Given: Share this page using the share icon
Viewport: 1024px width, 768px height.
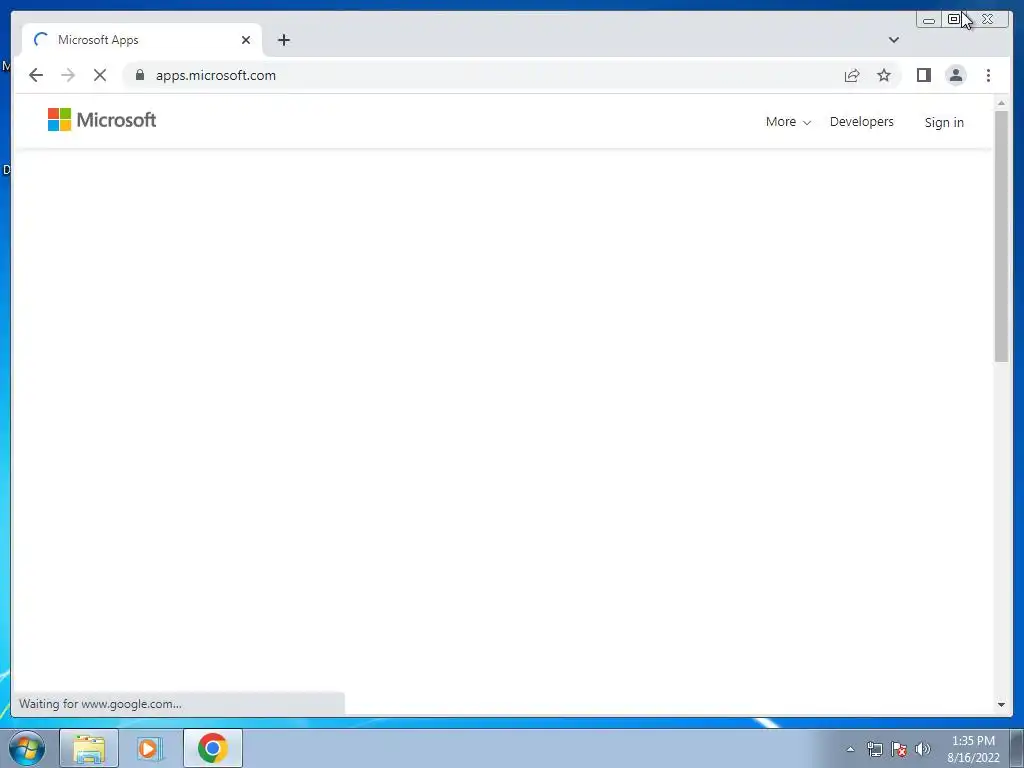Looking at the screenshot, I should [852, 75].
